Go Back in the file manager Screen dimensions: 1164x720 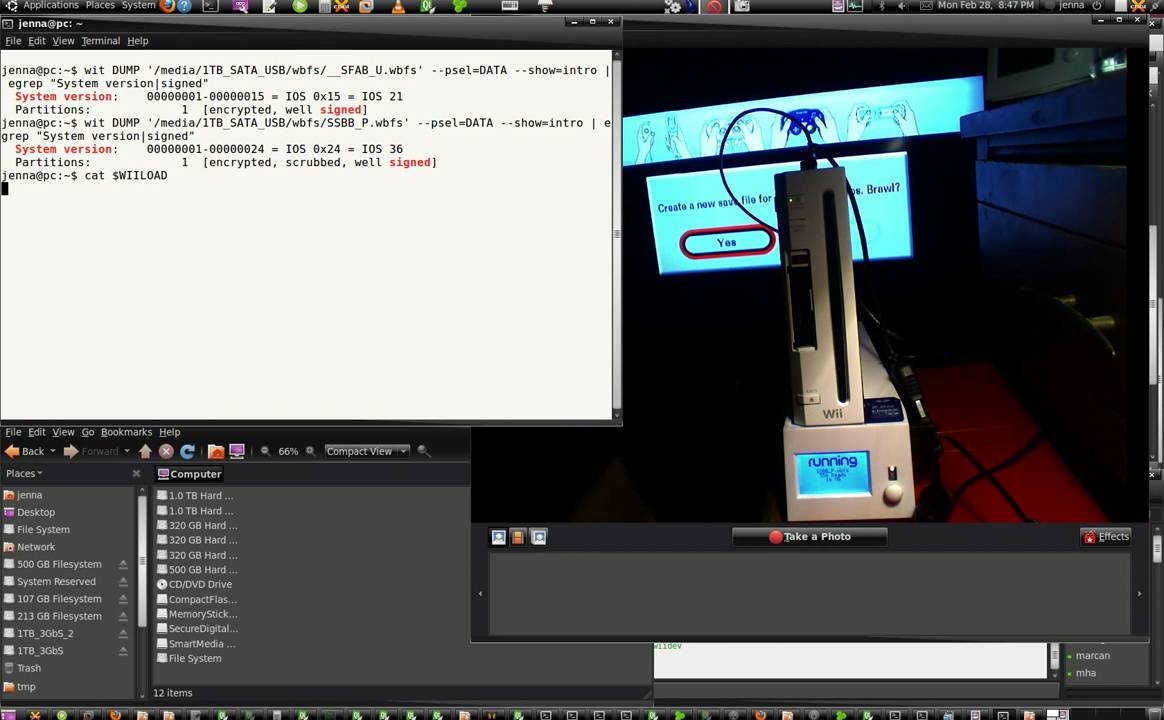pos(25,451)
